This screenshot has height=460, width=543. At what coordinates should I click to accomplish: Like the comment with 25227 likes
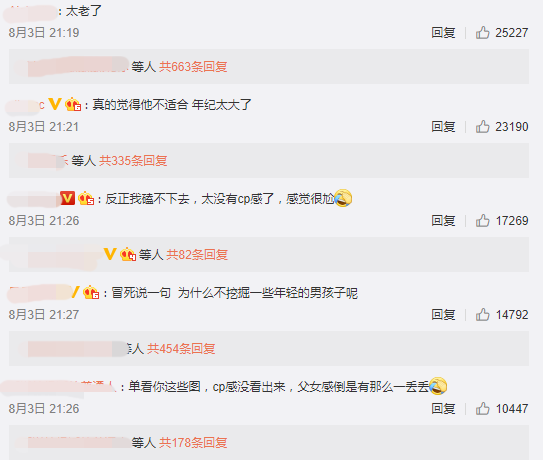point(482,33)
